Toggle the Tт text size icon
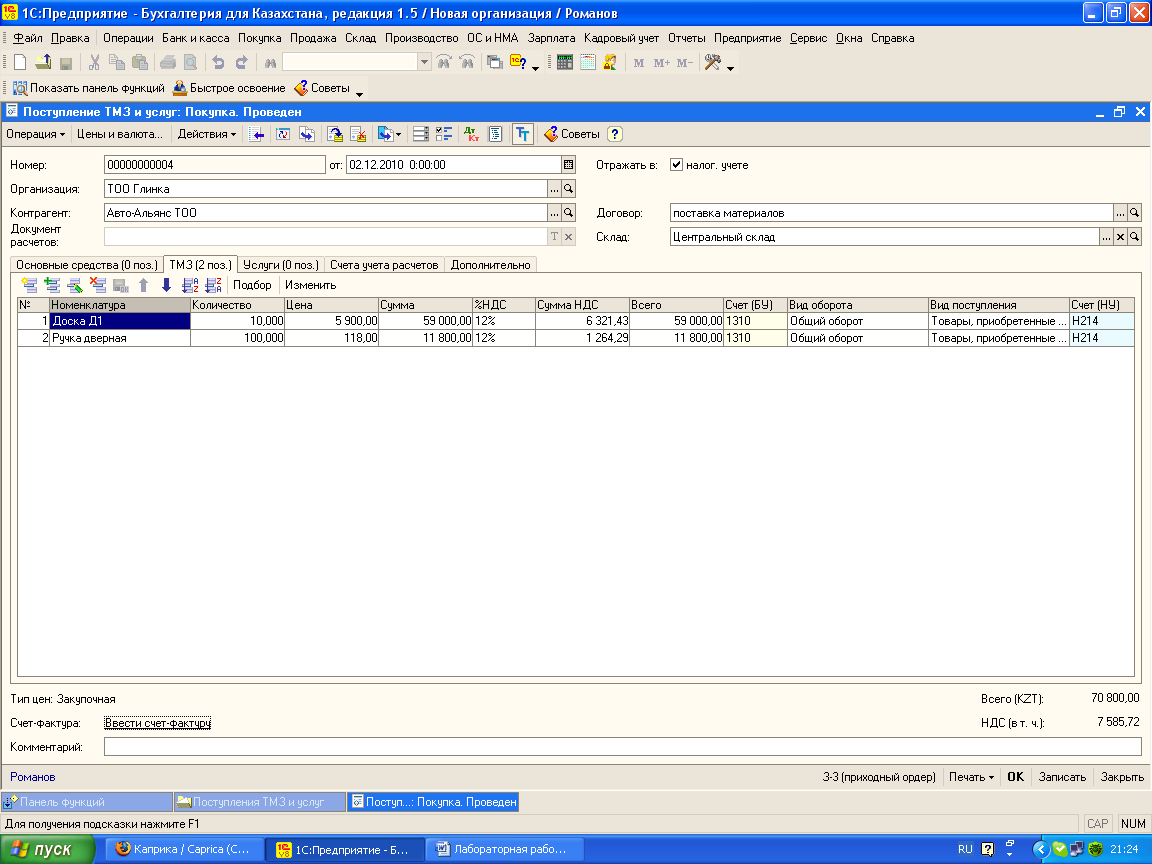Image resolution: width=1152 pixels, height=864 pixels. coord(522,134)
